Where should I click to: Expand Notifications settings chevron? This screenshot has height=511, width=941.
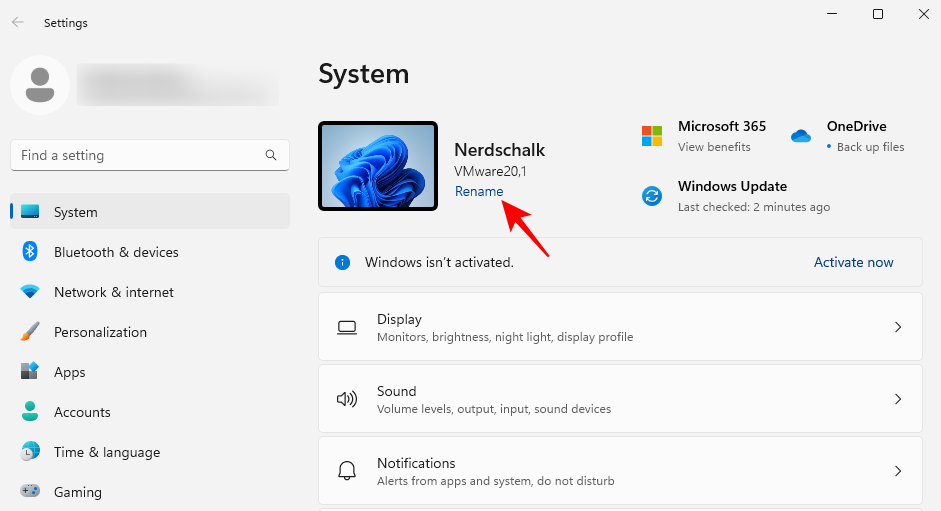pos(898,471)
